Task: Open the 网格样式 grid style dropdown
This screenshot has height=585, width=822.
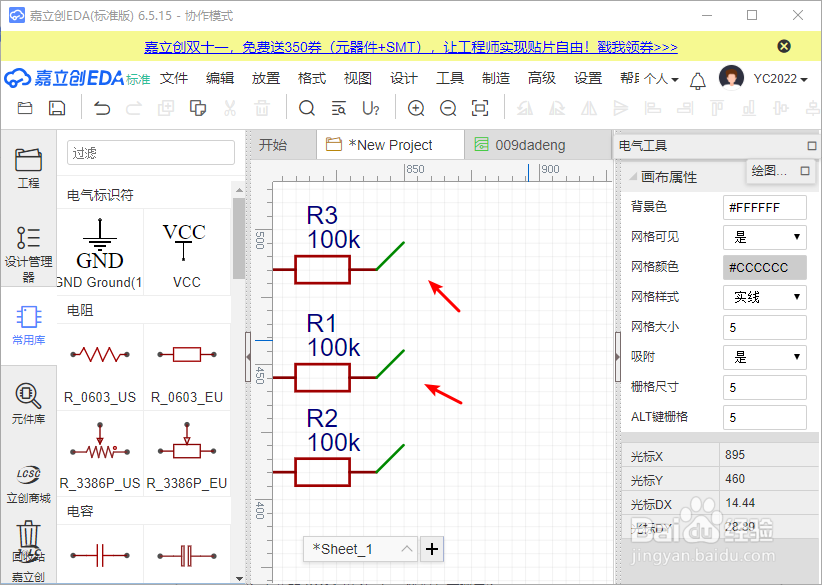Action: coord(764,297)
